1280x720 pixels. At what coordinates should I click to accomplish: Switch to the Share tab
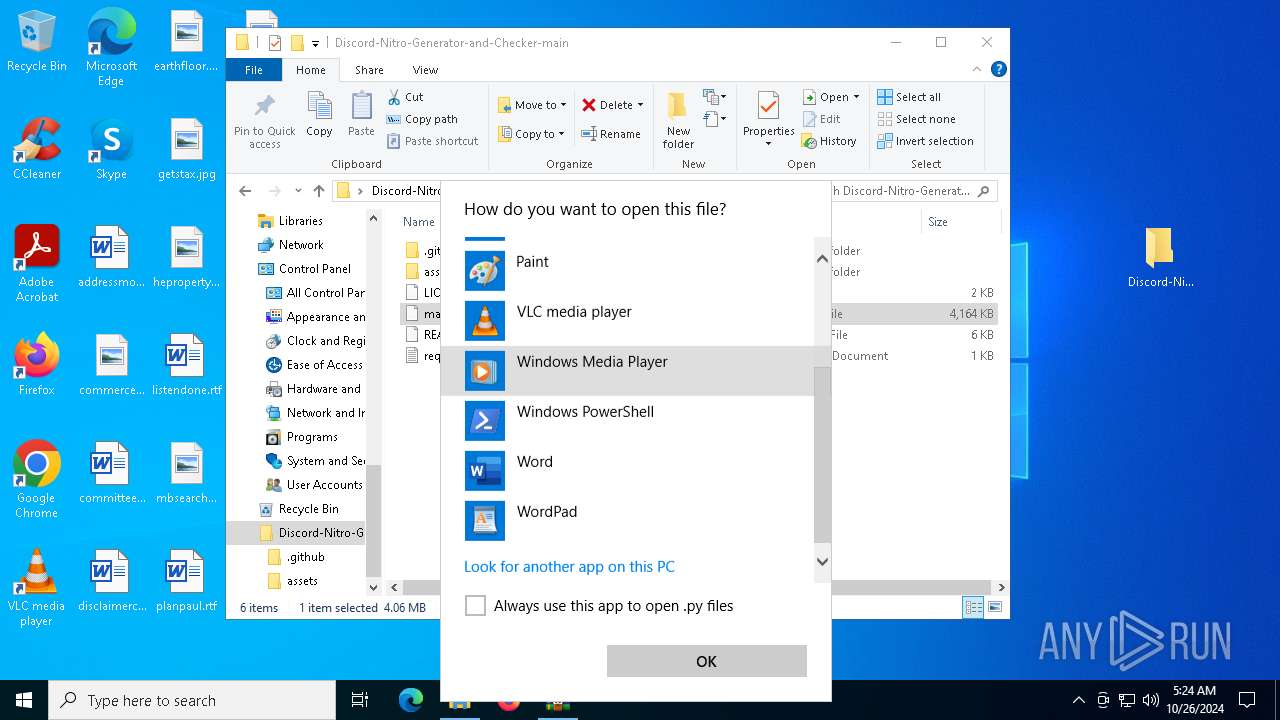pos(369,70)
